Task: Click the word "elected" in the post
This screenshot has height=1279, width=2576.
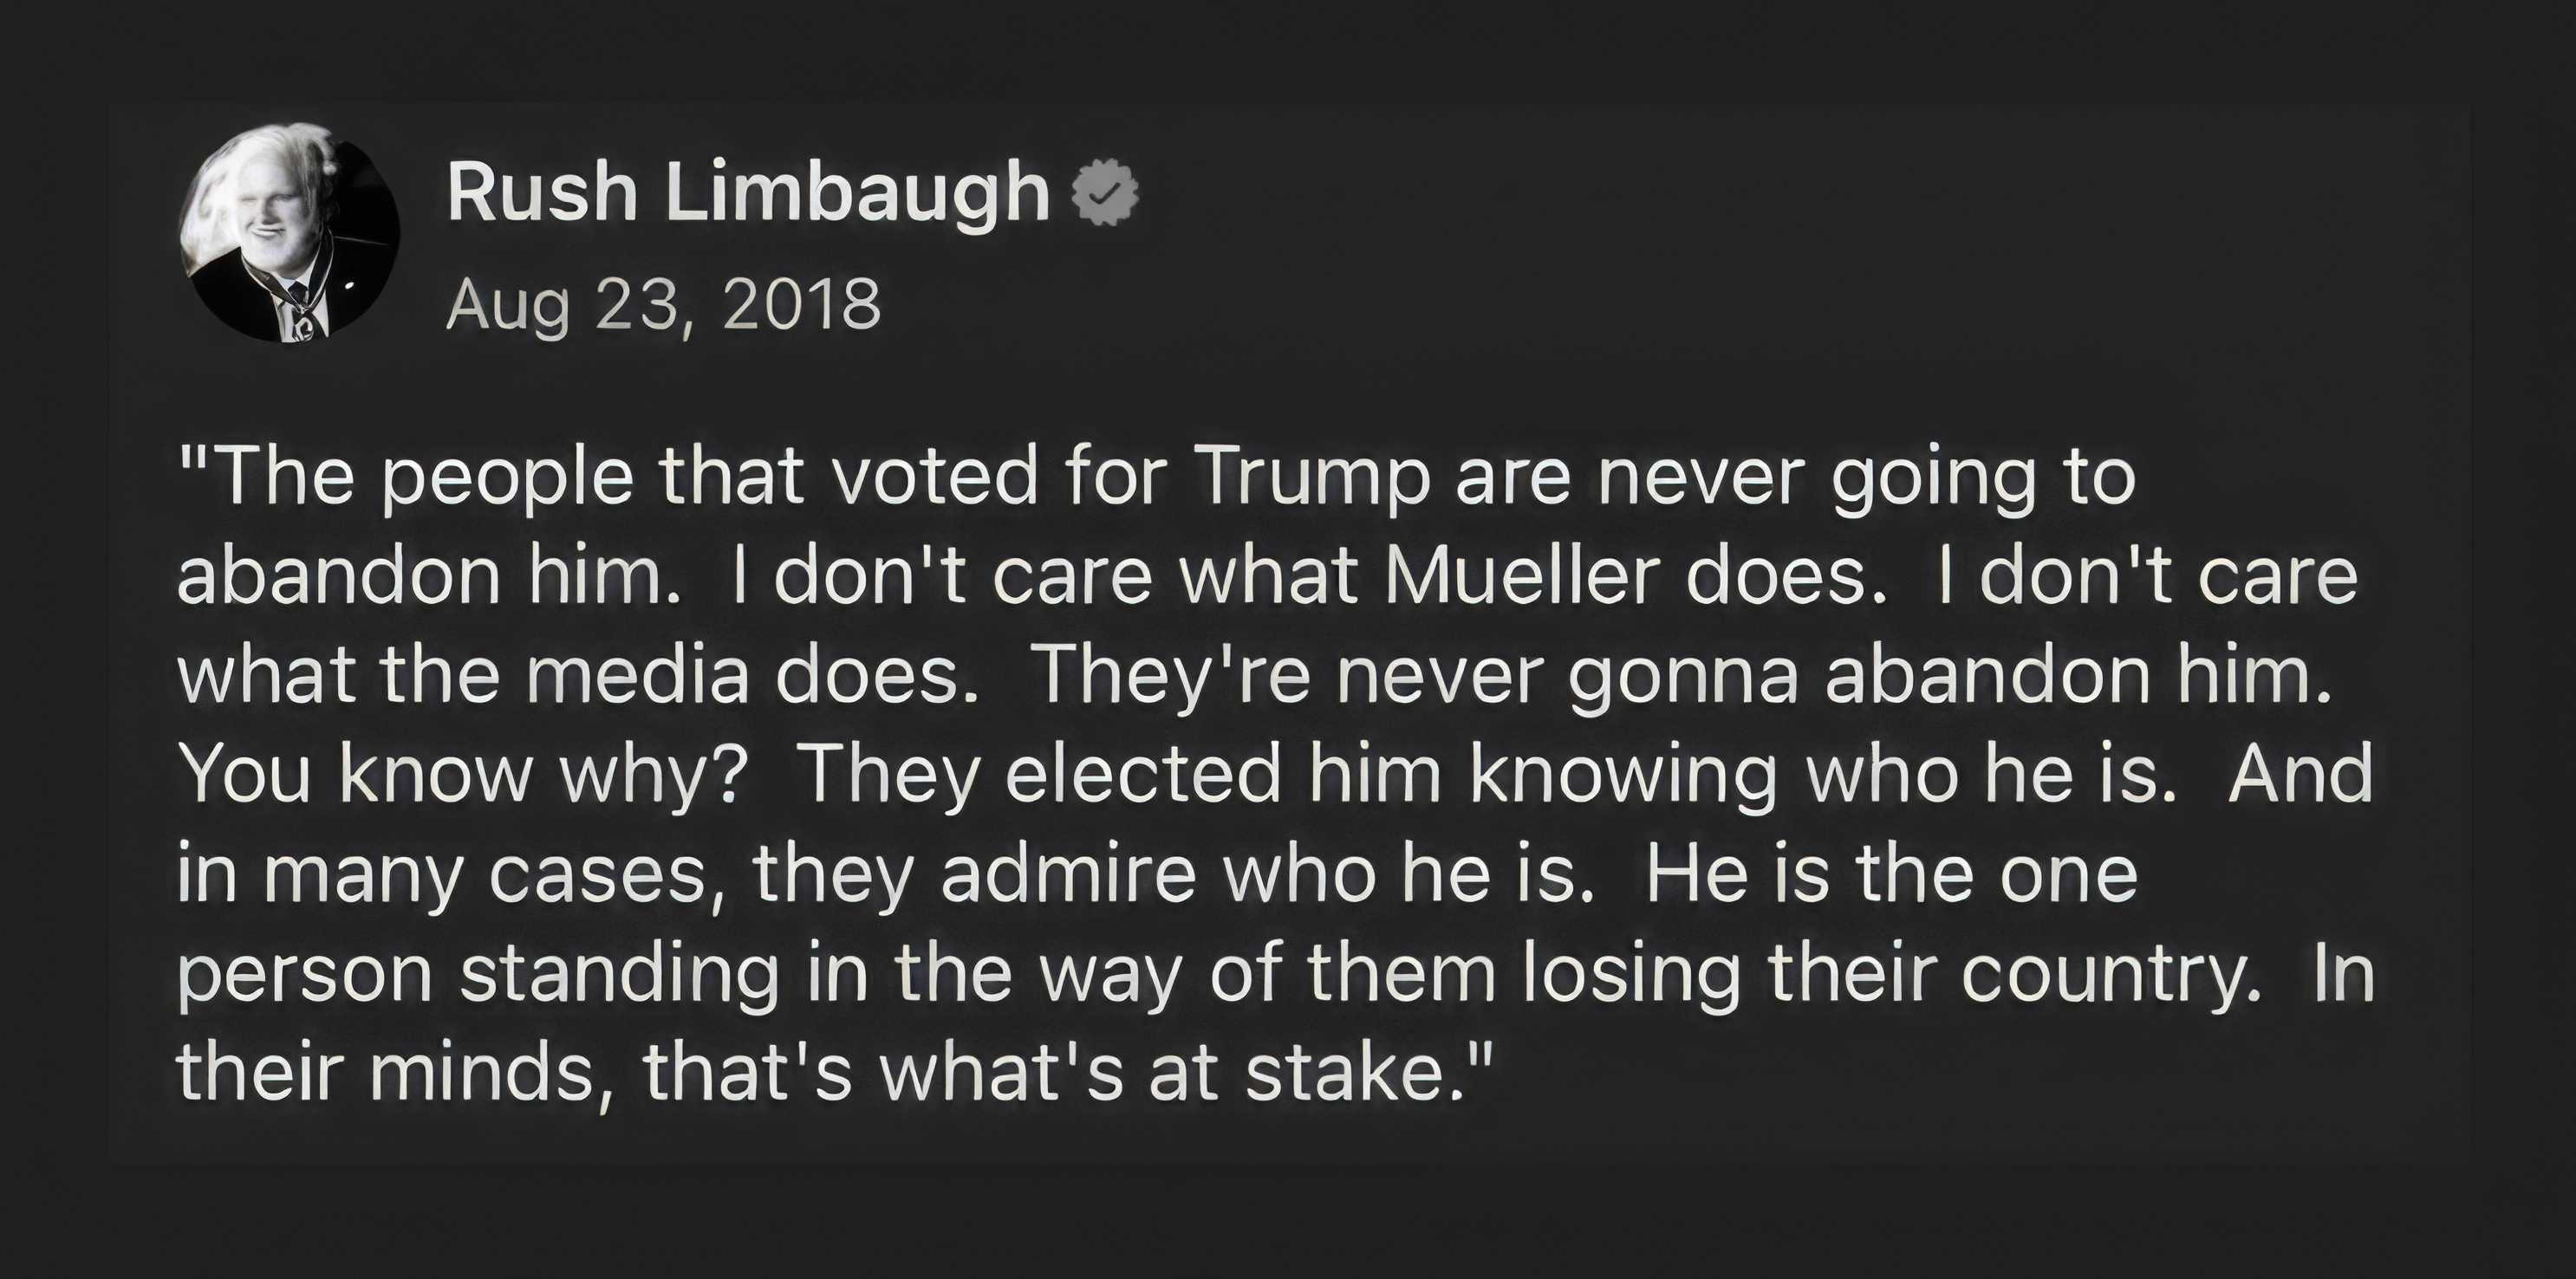Action: click(1142, 775)
